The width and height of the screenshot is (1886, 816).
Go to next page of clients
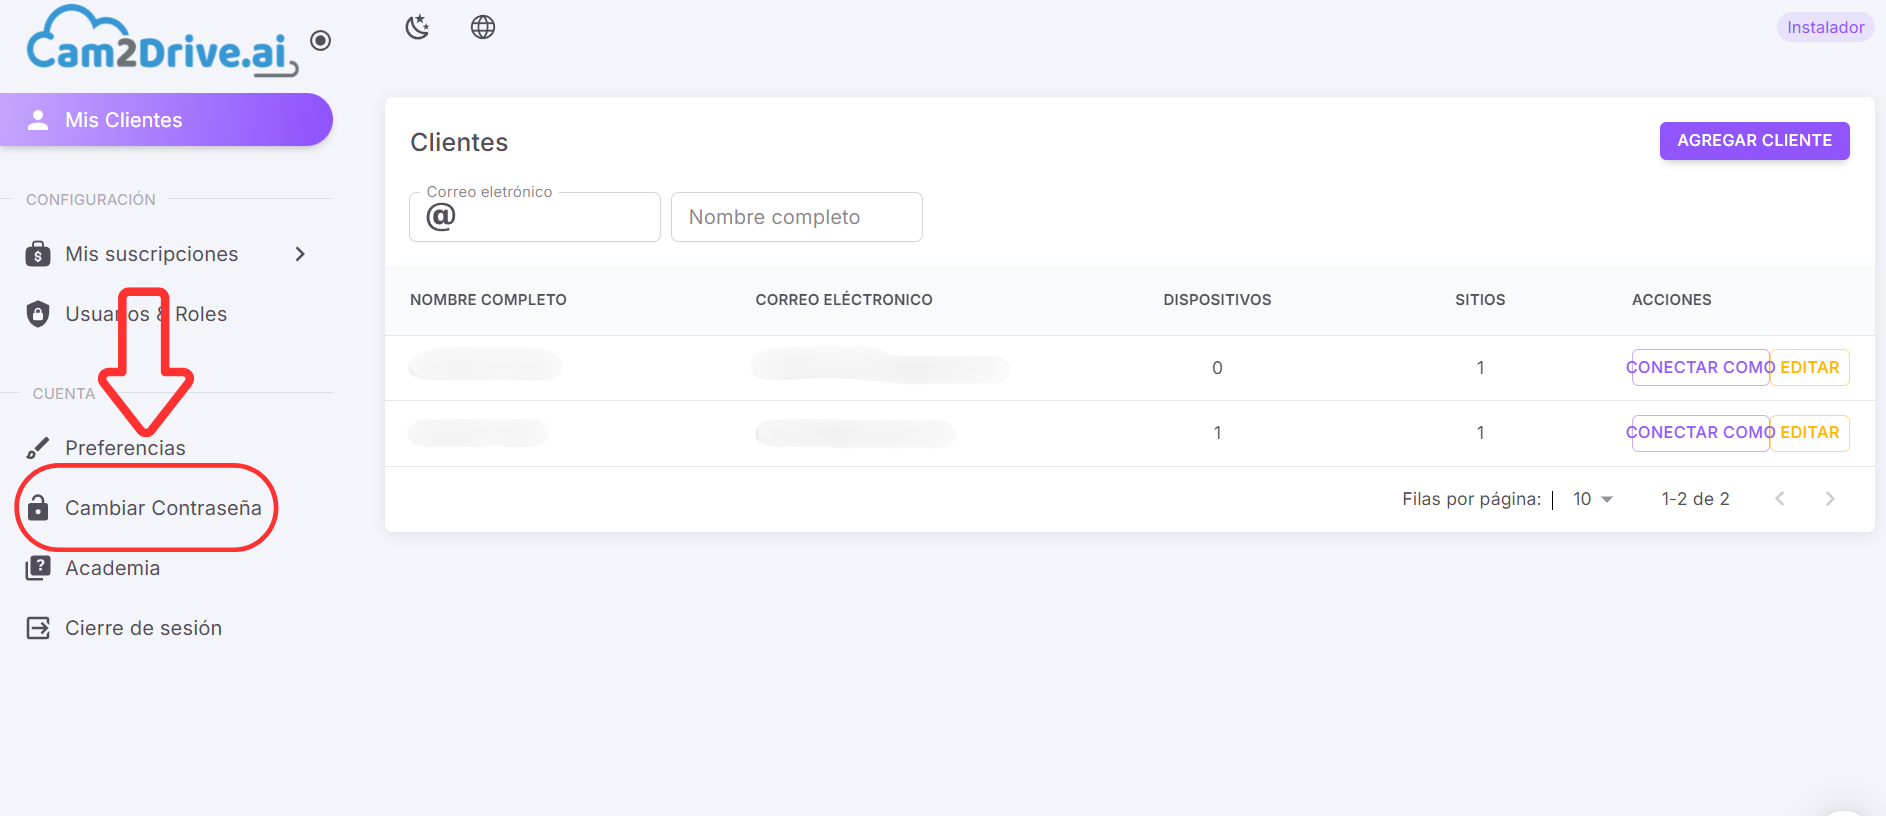click(x=1830, y=499)
